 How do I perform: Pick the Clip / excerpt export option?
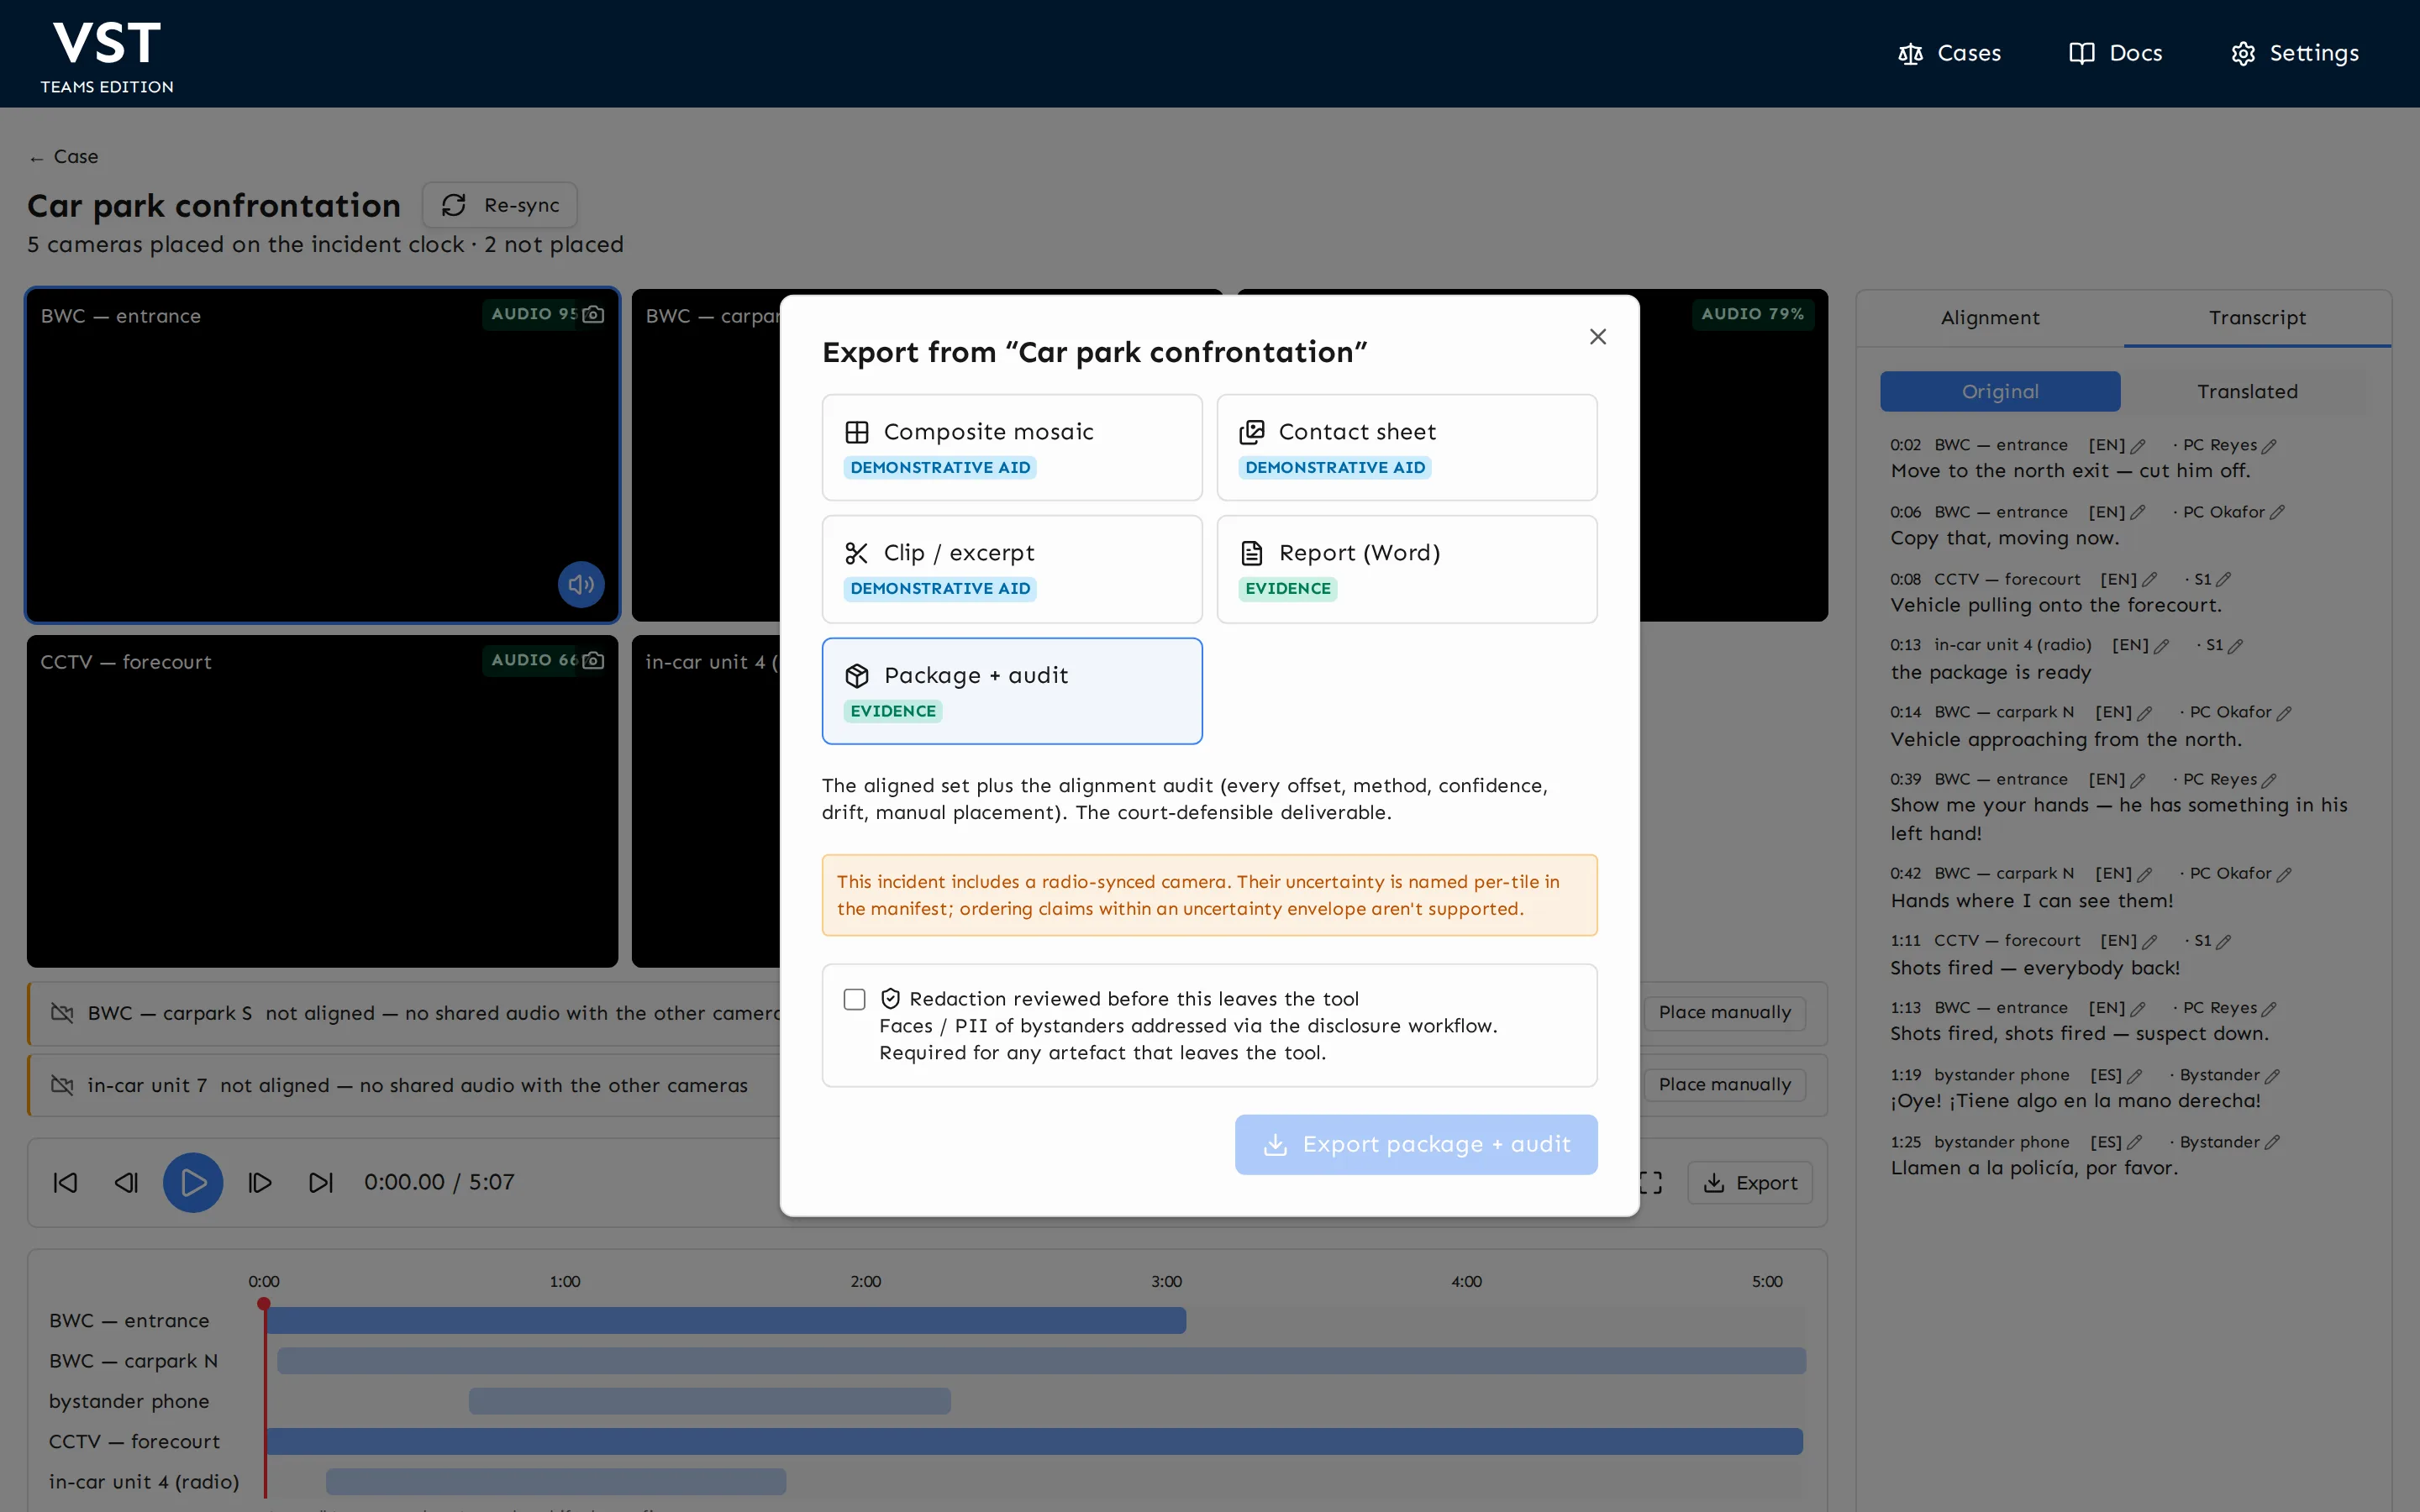click(x=1012, y=569)
